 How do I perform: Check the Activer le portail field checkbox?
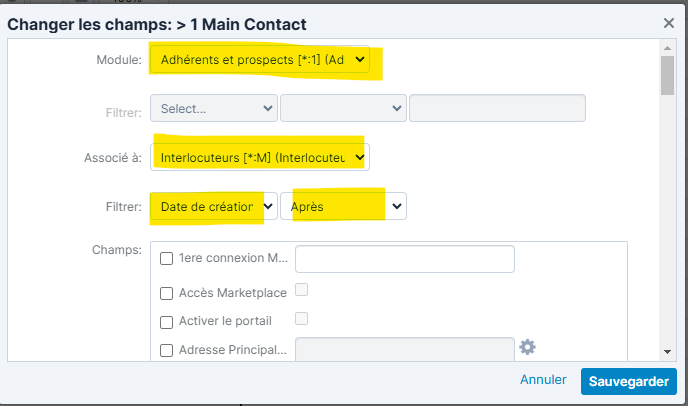167,322
